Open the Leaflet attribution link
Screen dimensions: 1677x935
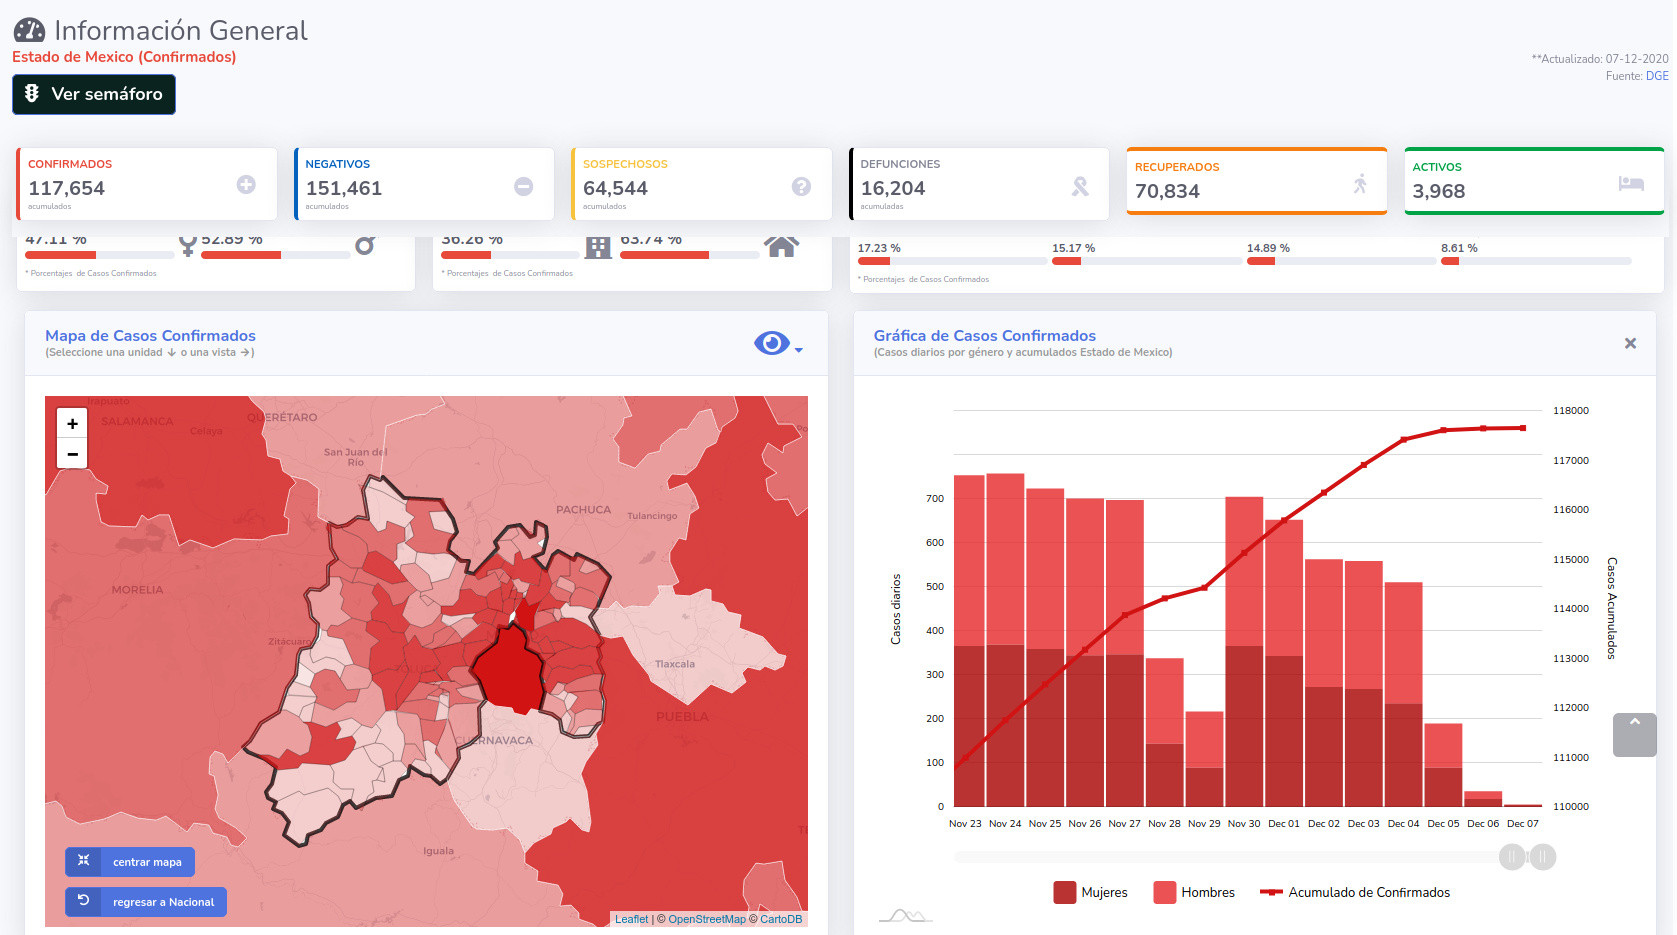pos(631,919)
